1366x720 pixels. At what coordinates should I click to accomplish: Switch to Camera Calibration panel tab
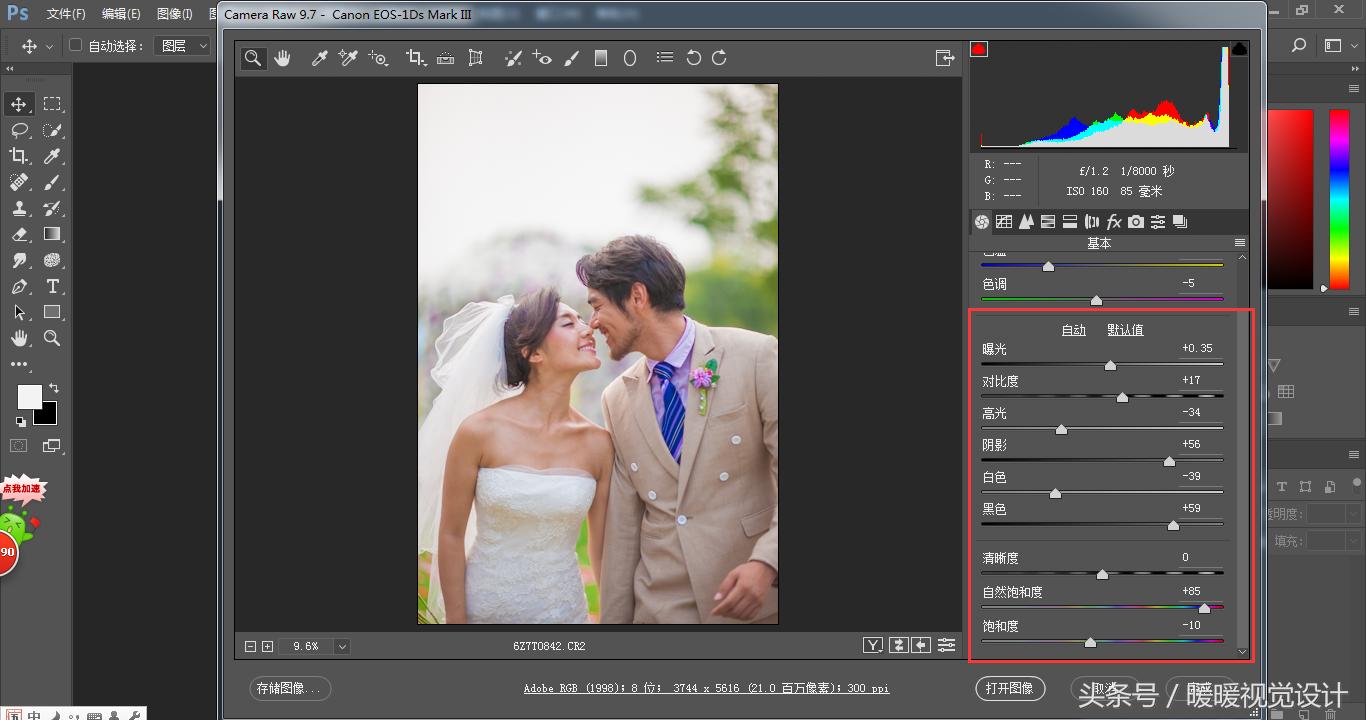coord(1136,222)
